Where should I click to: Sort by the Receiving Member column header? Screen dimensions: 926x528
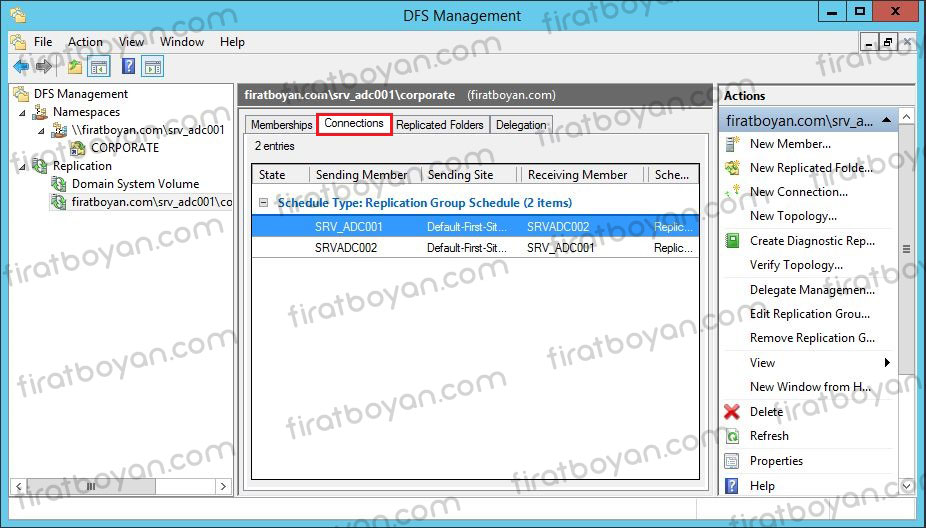584,175
